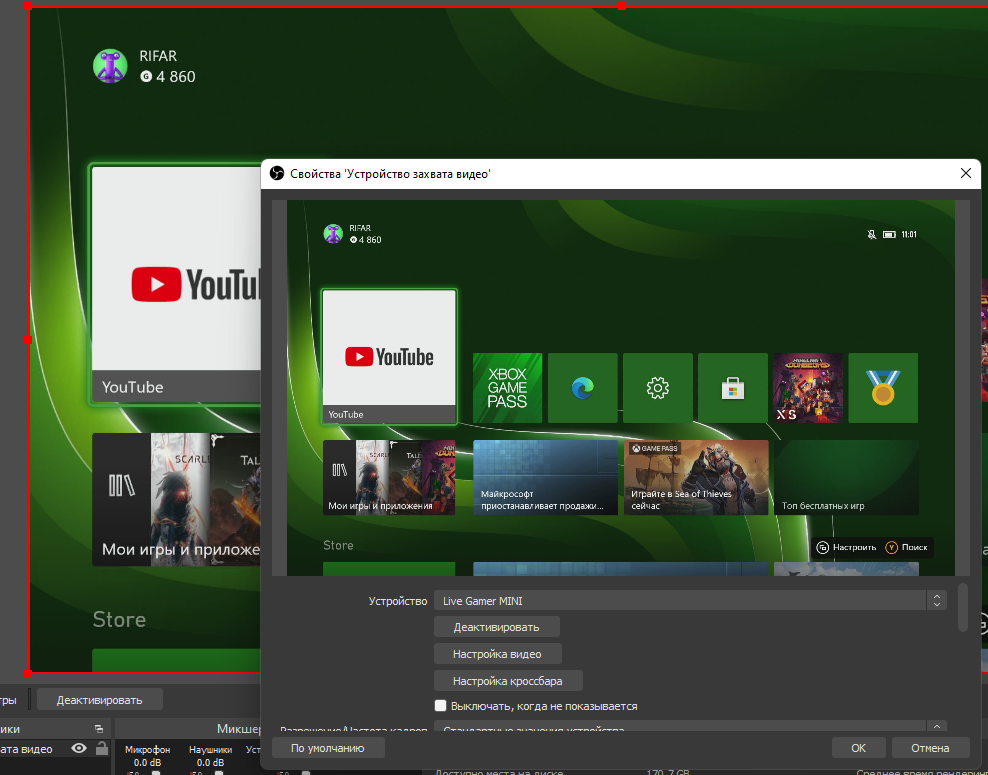Click the red bottom-left corner handle in the OBS preview
Image resolution: width=988 pixels, height=775 pixels.
(x=28, y=674)
